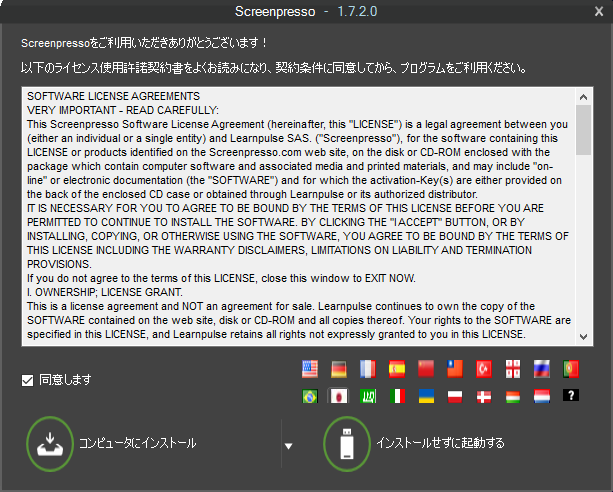The height and width of the screenshot is (492, 613).
Task: Switch language using the Italian flag
Action: click(397, 396)
